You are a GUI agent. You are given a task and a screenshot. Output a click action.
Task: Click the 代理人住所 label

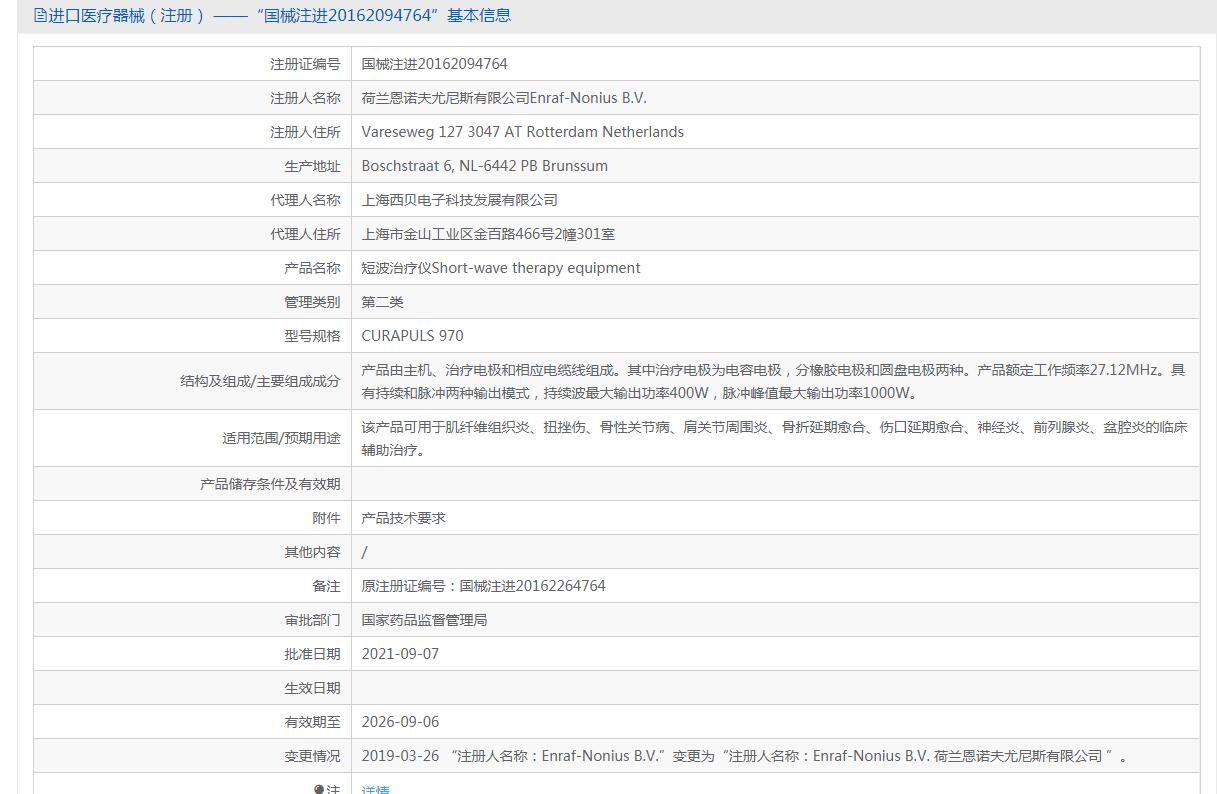[305, 234]
